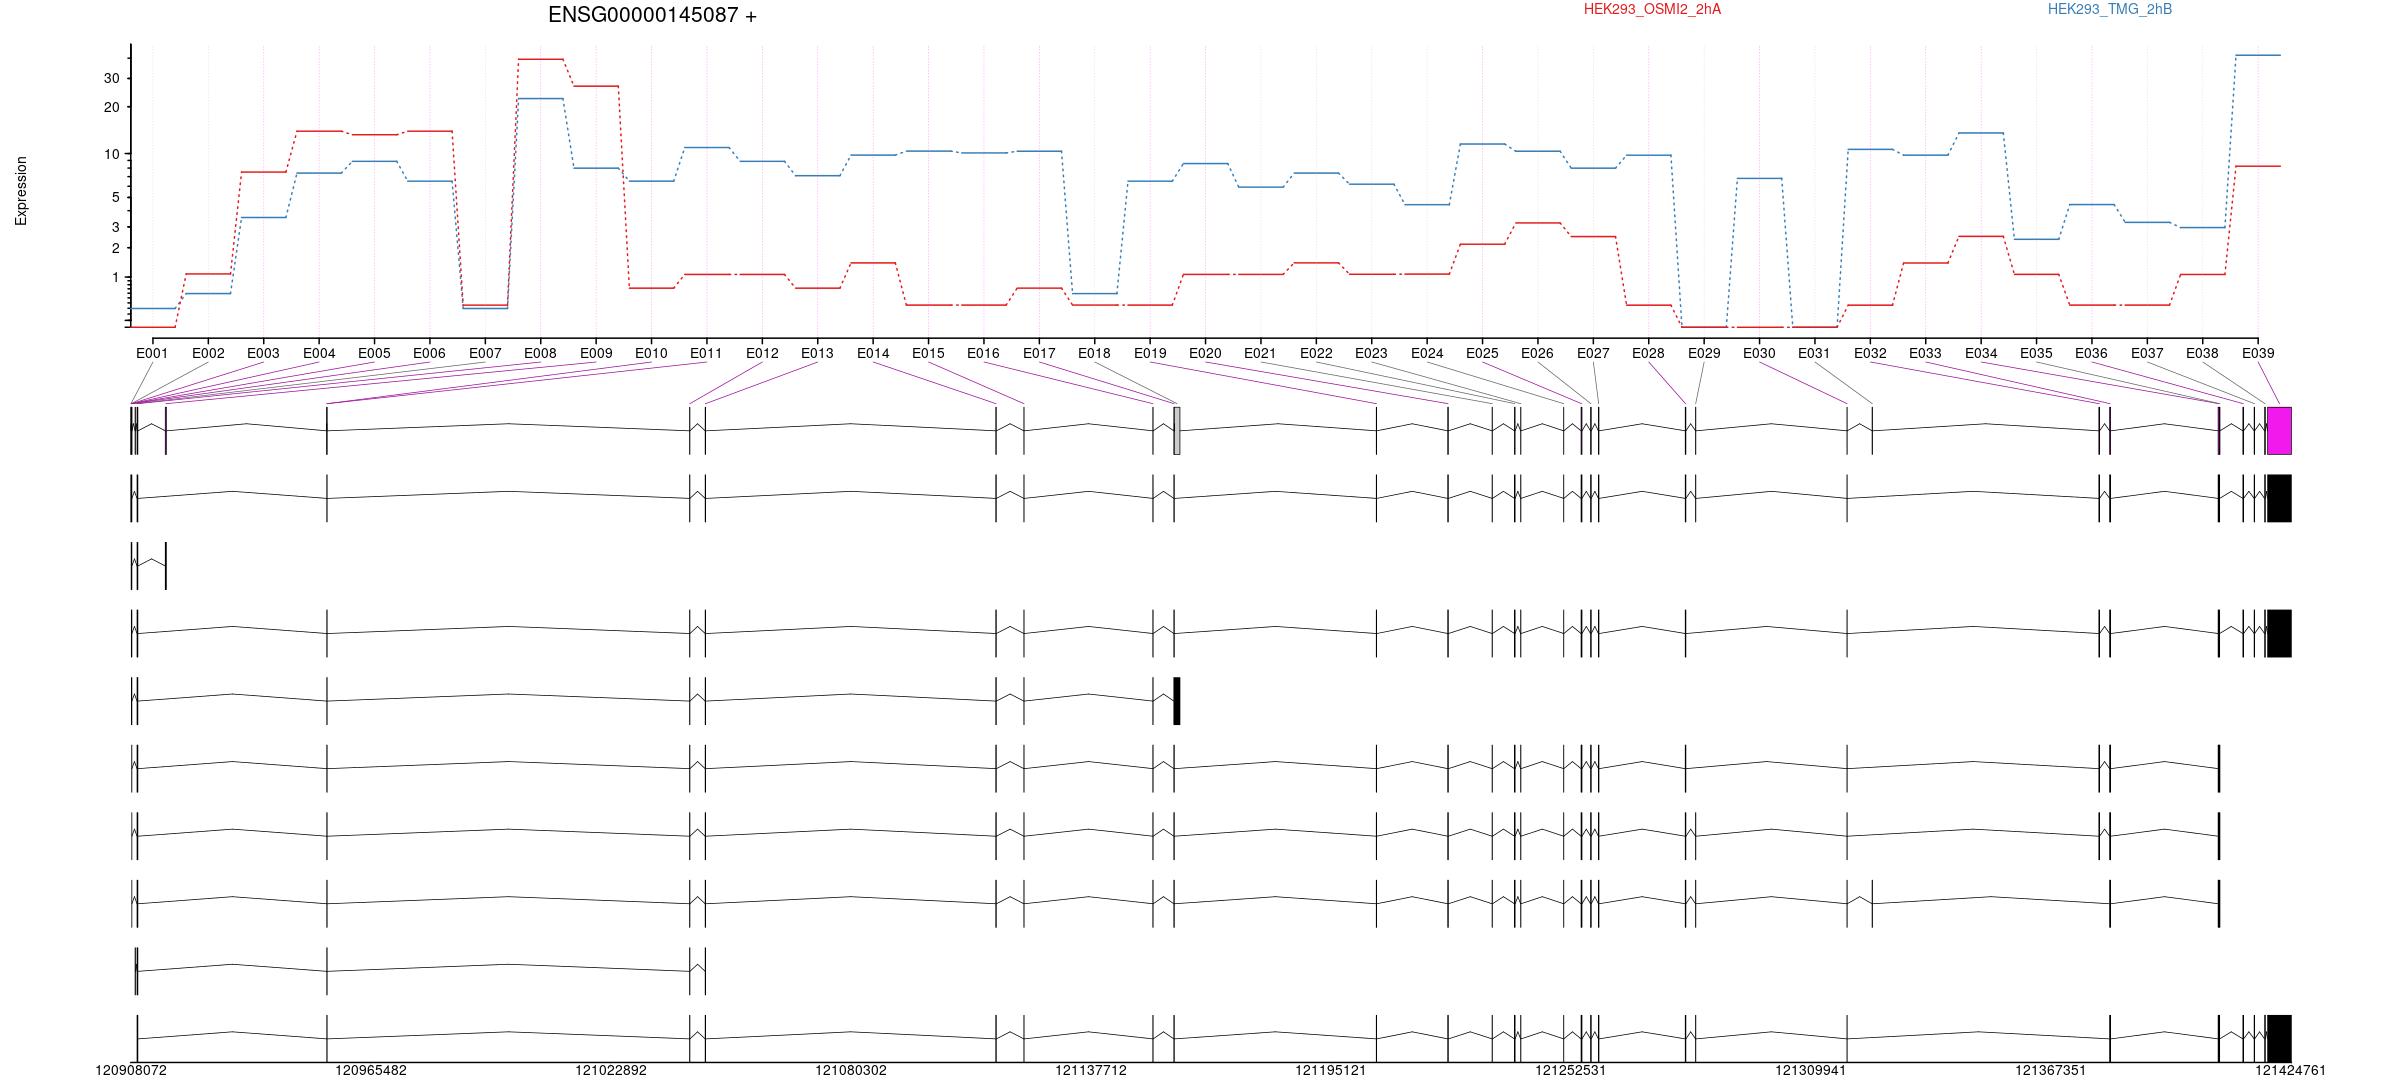2400x1090 pixels.
Task: Click exon label E028
Action: [1648, 353]
